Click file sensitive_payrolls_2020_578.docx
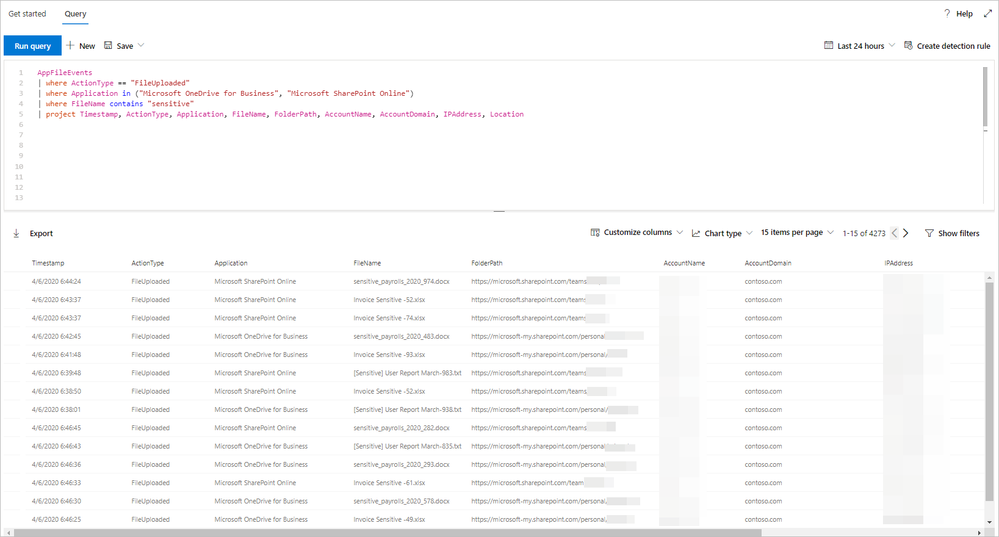 tap(401, 501)
